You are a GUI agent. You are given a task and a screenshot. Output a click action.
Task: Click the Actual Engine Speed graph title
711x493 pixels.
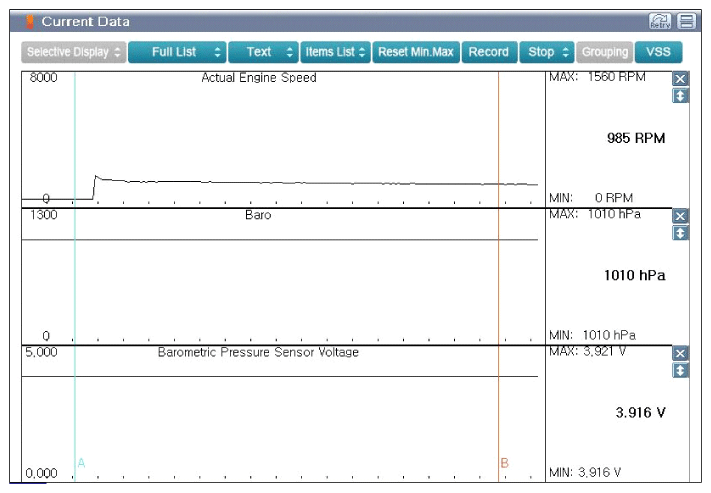pyautogui.click(x=258, y=78)
